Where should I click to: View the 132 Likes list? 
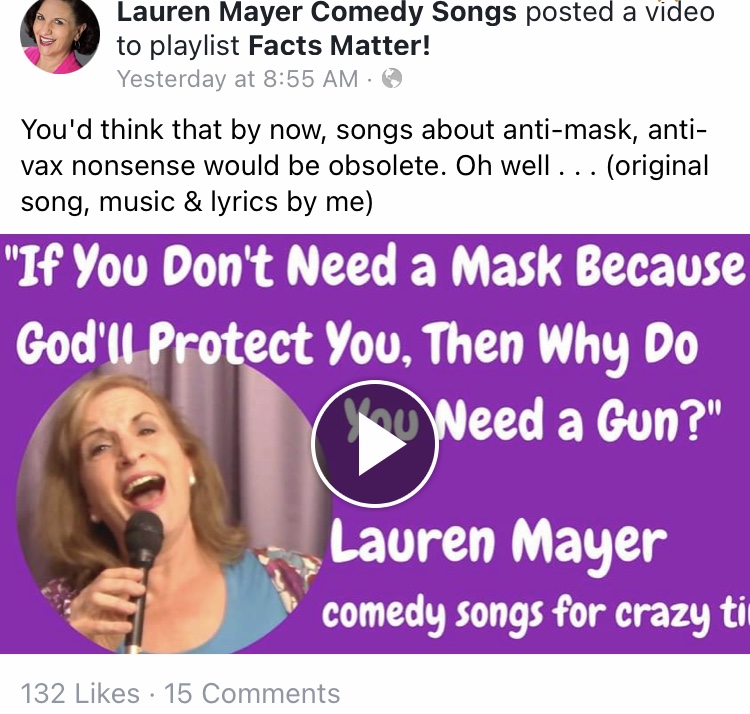click(x=80, y=693)
